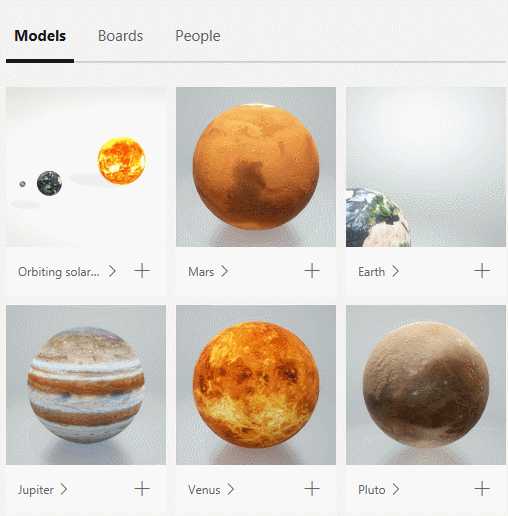The width and height of the screenshot is (508, 516).
Task: Open the Mars planet thumbnail
Action: [x=256, y=167]
